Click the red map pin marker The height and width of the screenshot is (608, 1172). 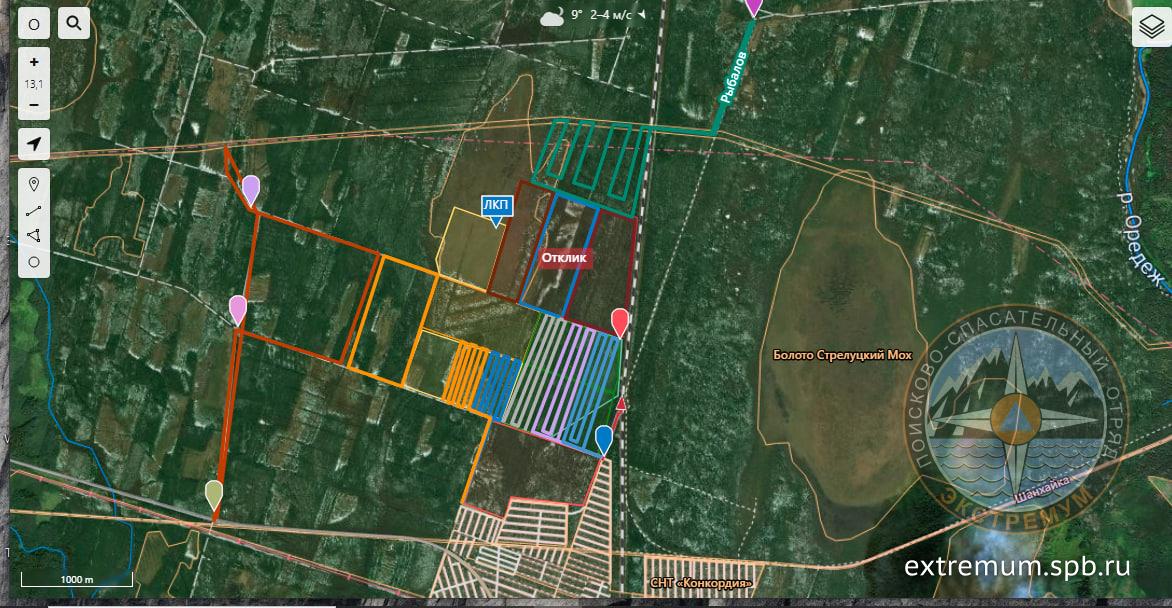(x=620, y=323)
